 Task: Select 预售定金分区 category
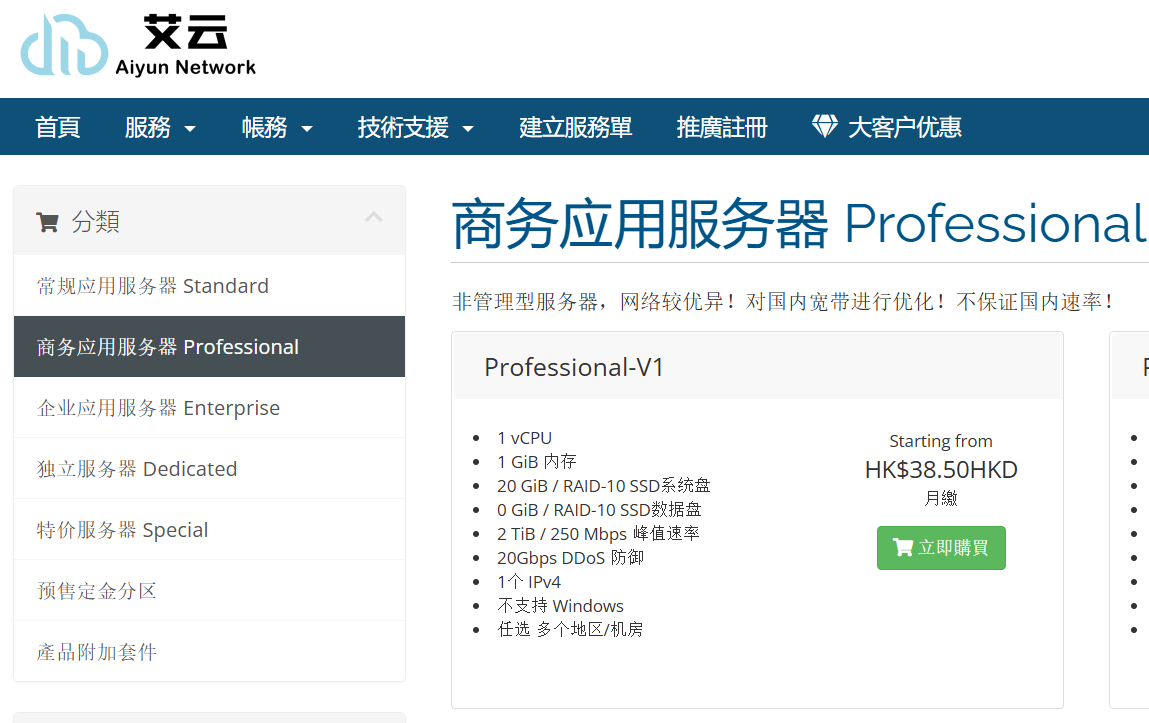pos(210,590)
